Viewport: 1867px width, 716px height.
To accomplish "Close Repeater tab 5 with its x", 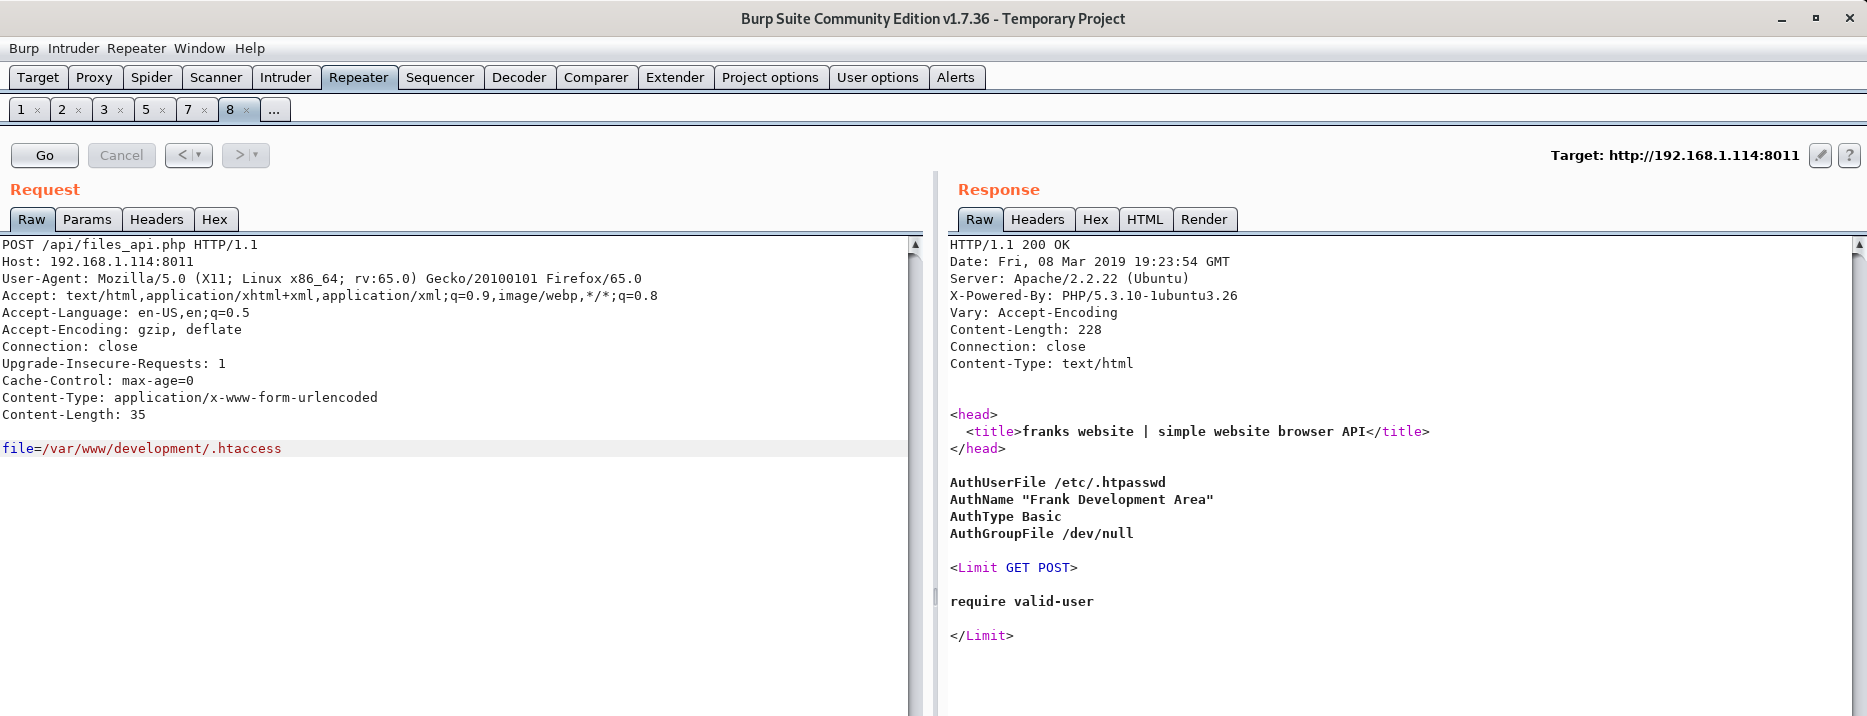I will point(162,110).
